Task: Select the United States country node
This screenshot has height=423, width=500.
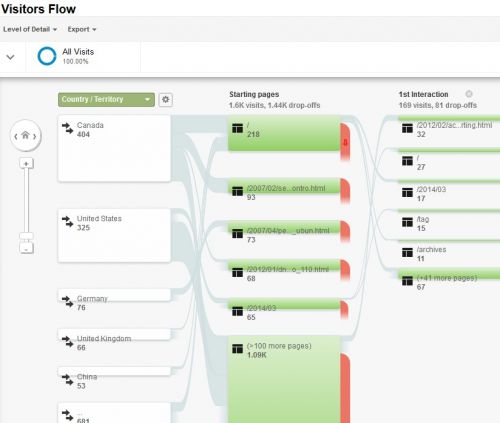Action: [x=114, y=235]
